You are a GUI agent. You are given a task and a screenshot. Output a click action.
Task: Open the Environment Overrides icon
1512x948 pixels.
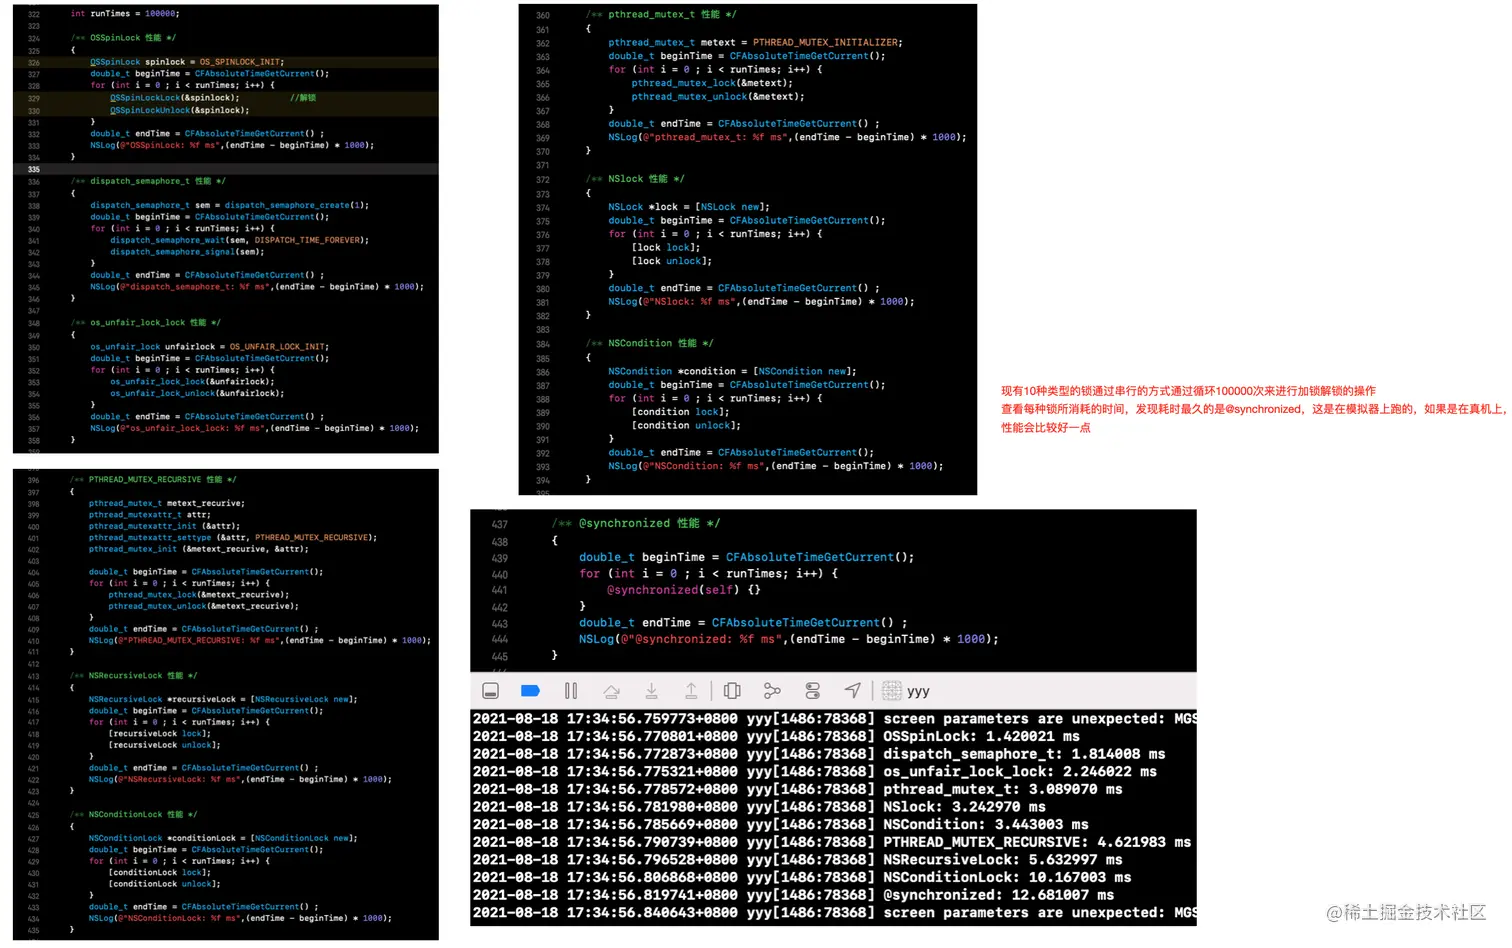812,691
